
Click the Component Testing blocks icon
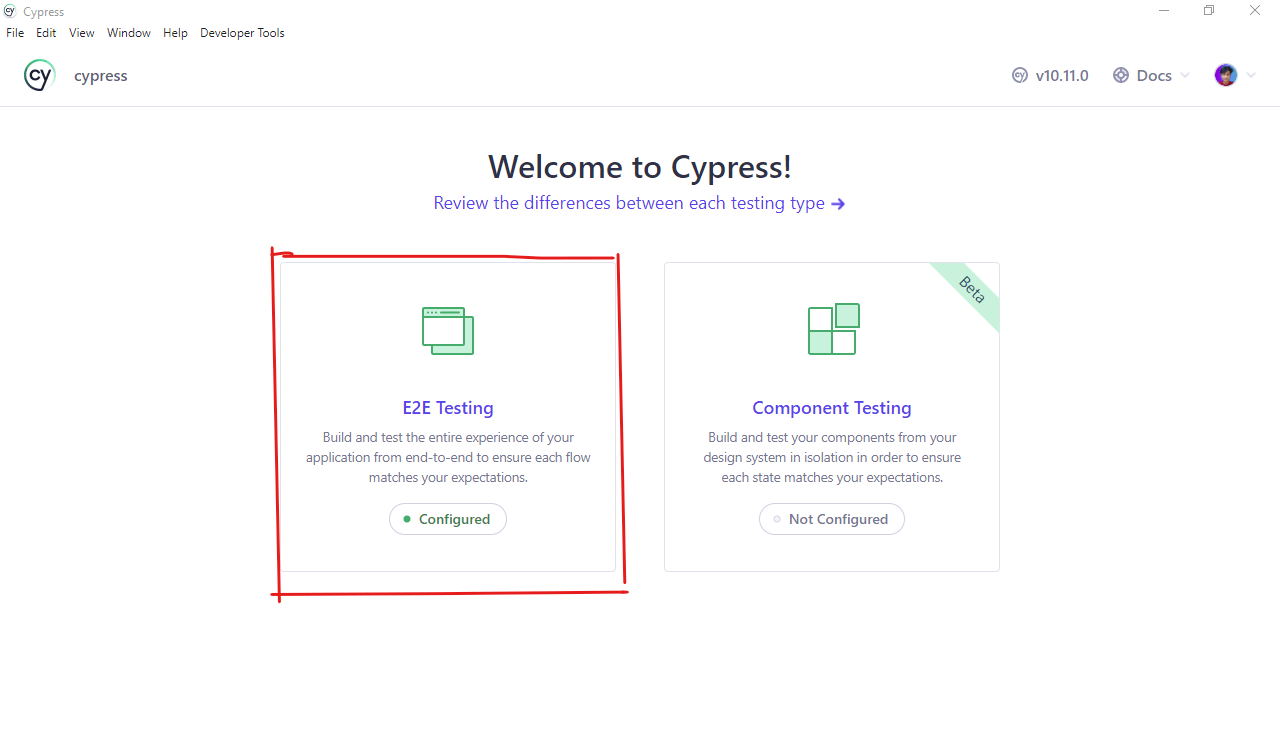(834, 329)
